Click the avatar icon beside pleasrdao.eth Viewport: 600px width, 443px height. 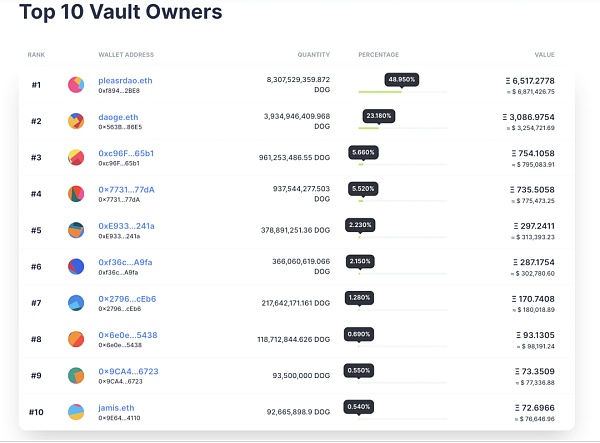pyautogui.click(x=76, y=85)
